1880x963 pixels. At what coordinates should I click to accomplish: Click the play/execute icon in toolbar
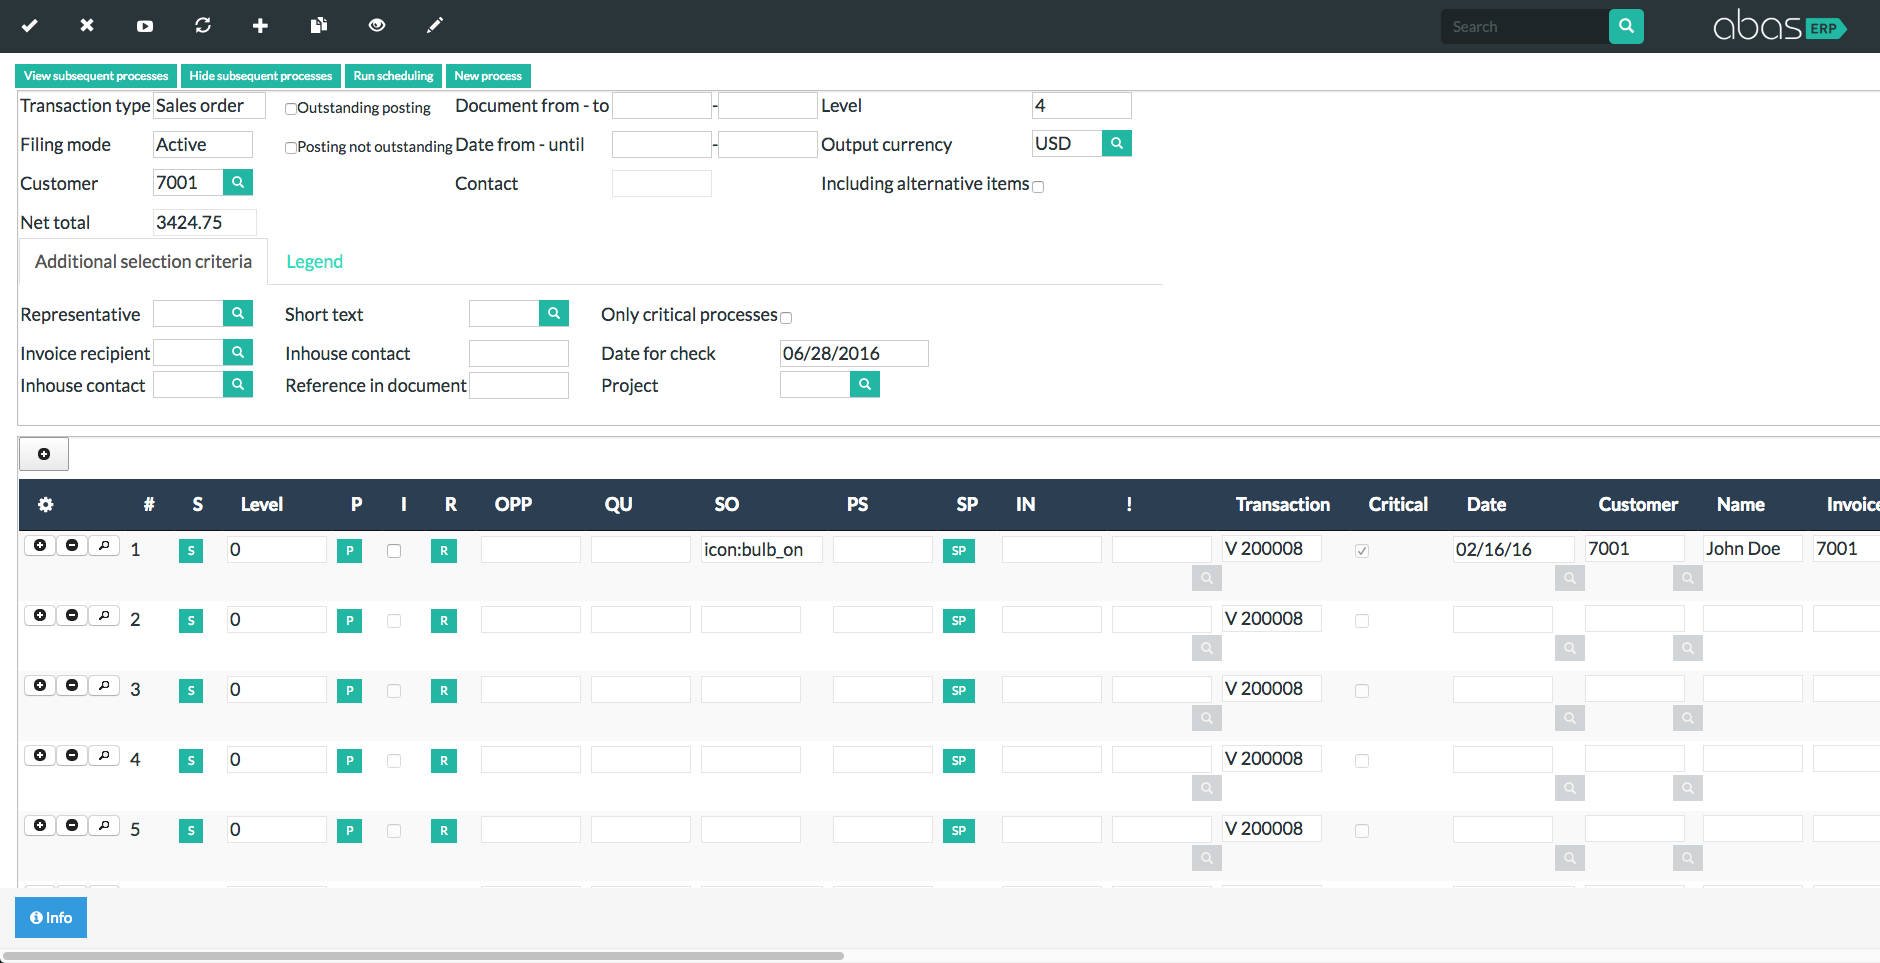[144, 26]
